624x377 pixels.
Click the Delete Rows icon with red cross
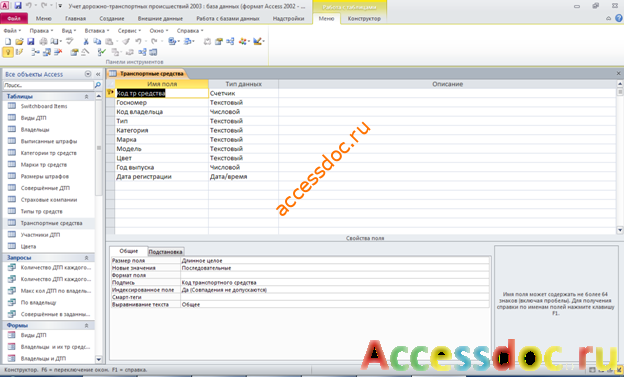click(x=58, y=52)
